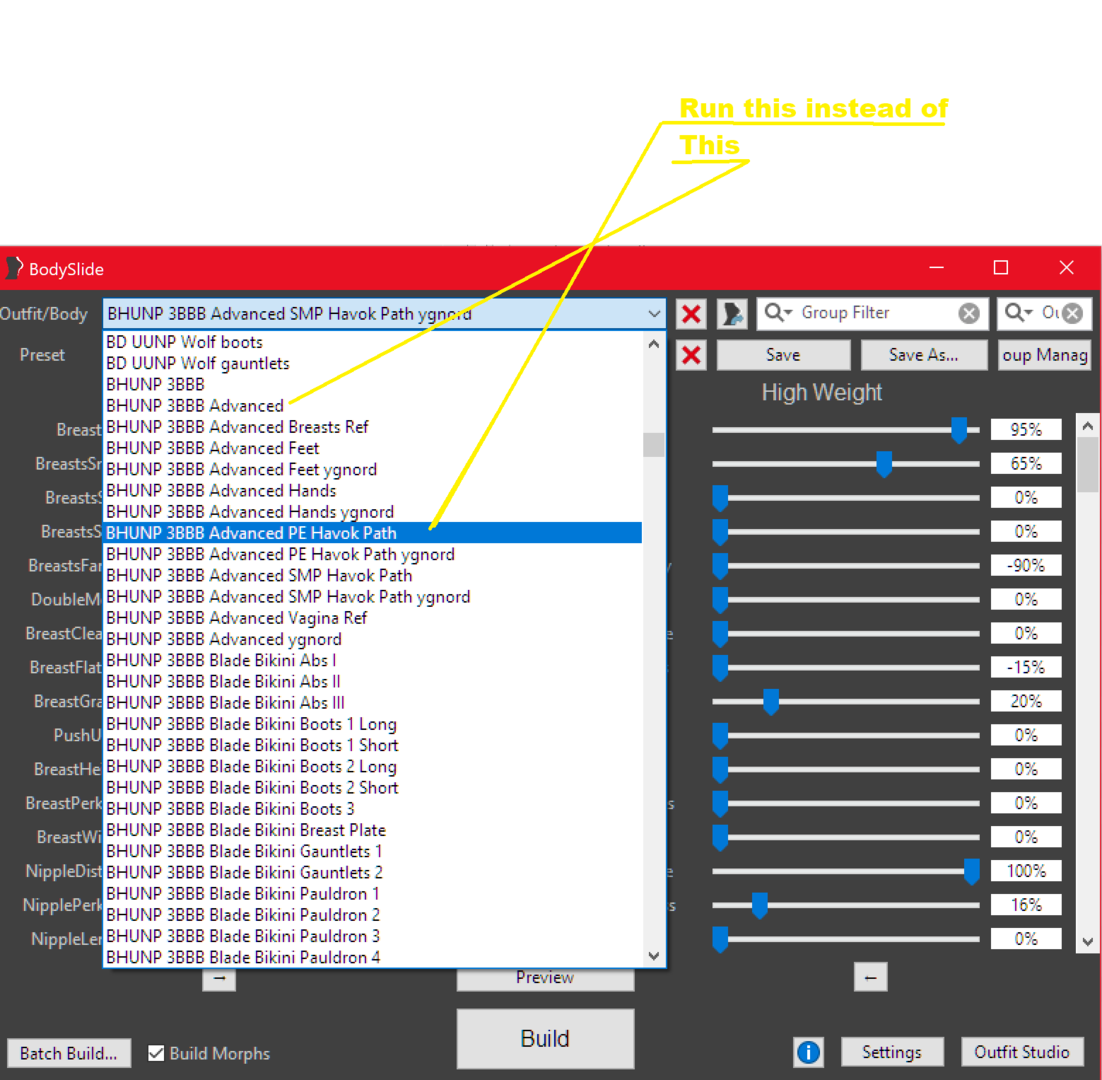The width and height of the screenshot is (1102, 1080).
Task: Open Batch Build dialog
Action: click(69, 1053)
